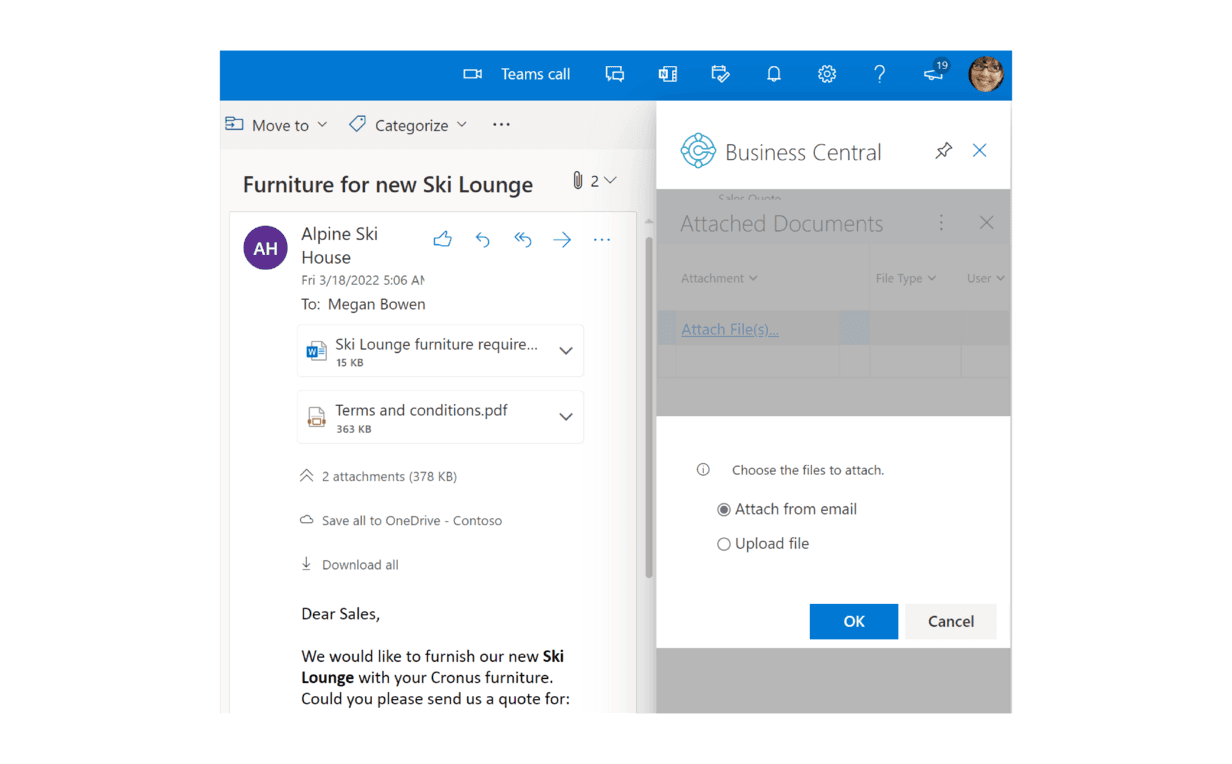Click OK to confirm attachment choice
The width and height of the screenshot is (1232, 764).
(x=853, y=621)
